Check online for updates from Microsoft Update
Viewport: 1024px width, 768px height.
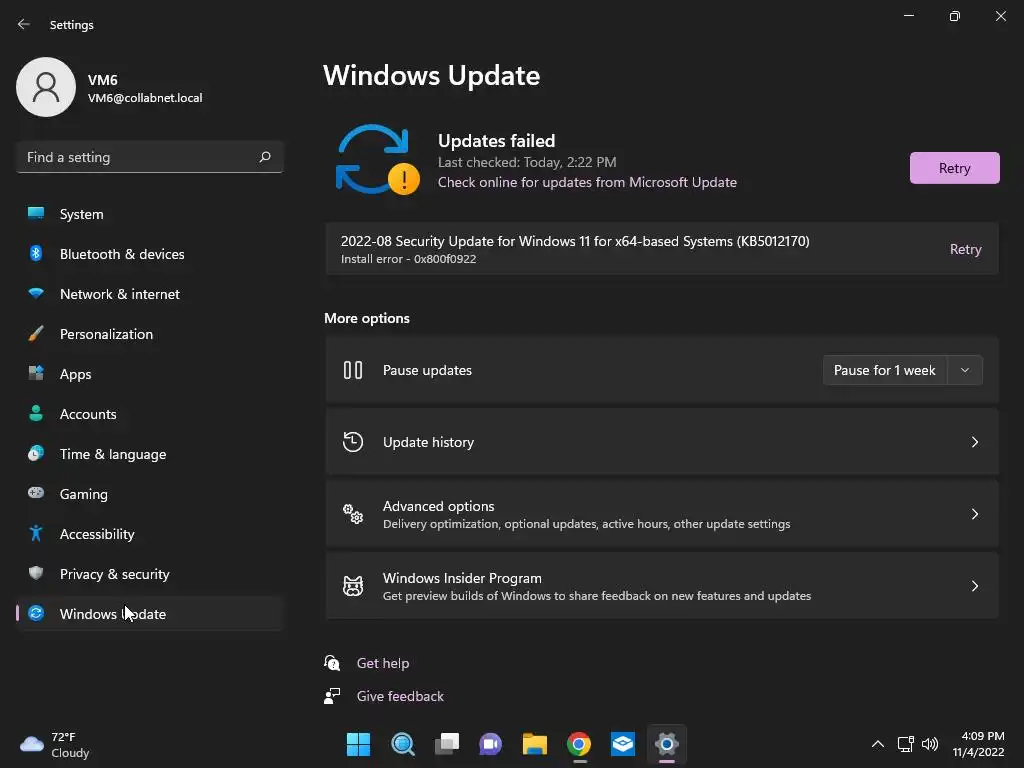tap(587, 182)
